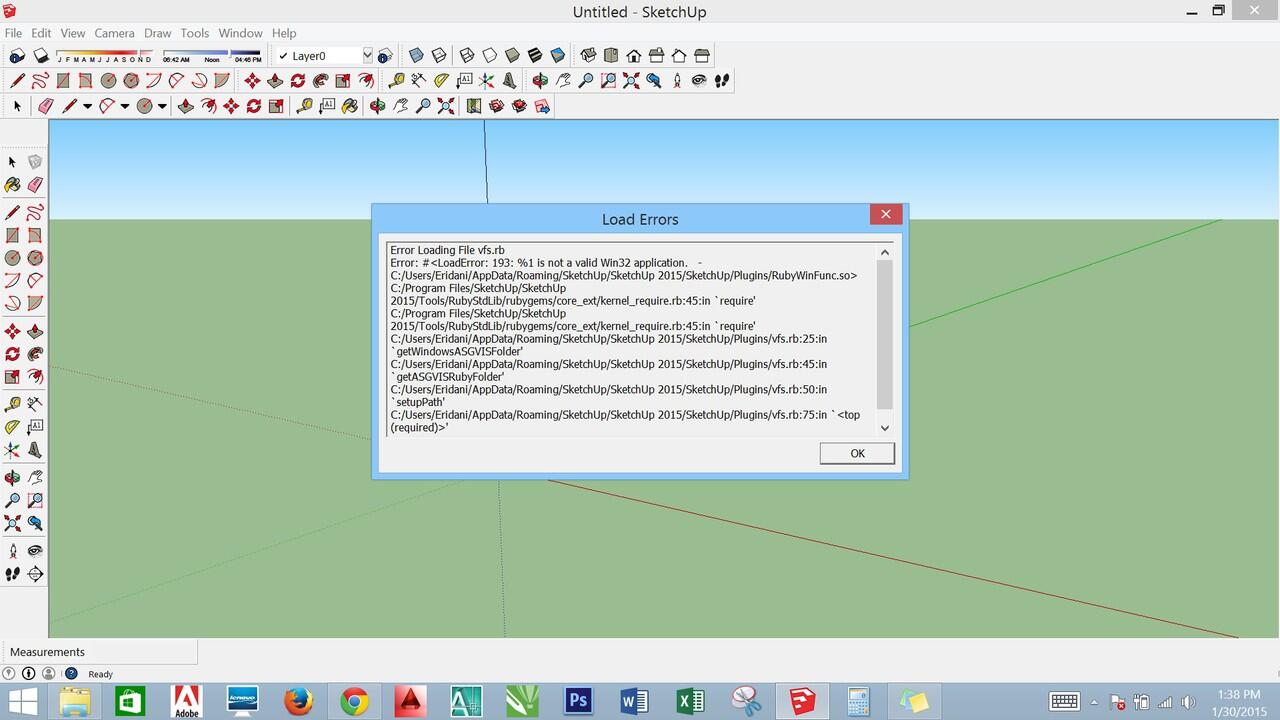Screen dimensions: 1280x720
Task: Toggle Show/Hide Shadows button
Action: (x=40, y=56)
